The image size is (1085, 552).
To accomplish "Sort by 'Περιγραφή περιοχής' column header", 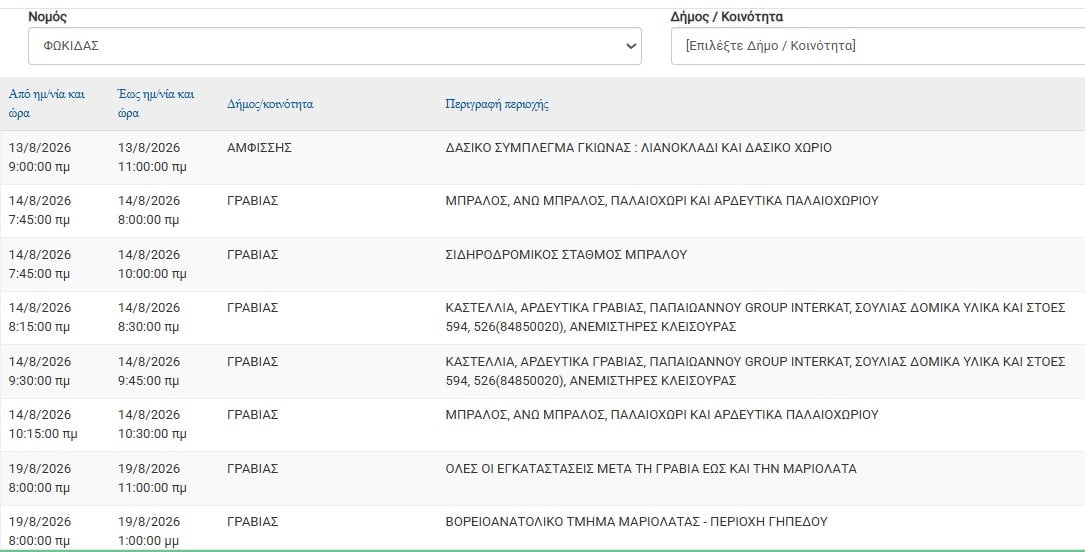I will (497, 104).
